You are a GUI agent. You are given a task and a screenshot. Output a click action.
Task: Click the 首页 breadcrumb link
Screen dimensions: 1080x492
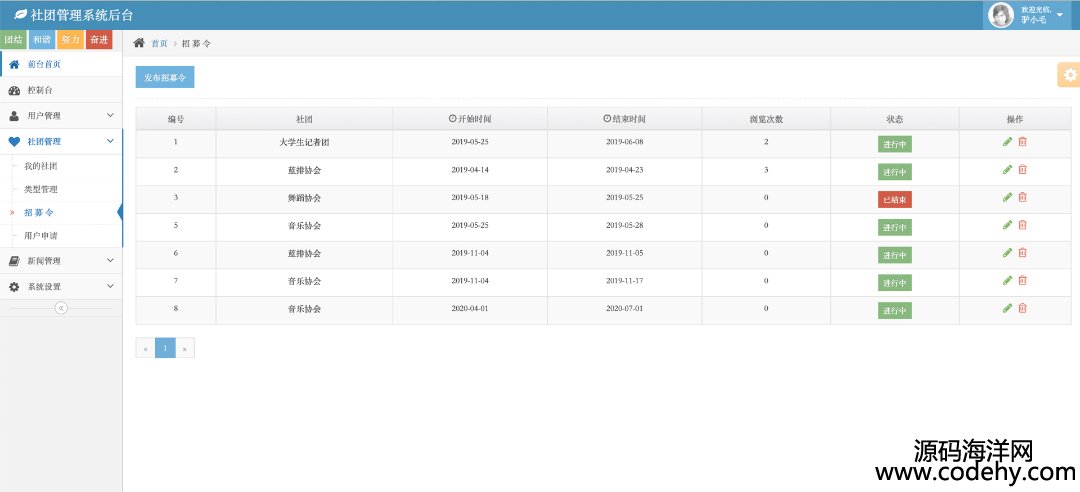[159, 44]
